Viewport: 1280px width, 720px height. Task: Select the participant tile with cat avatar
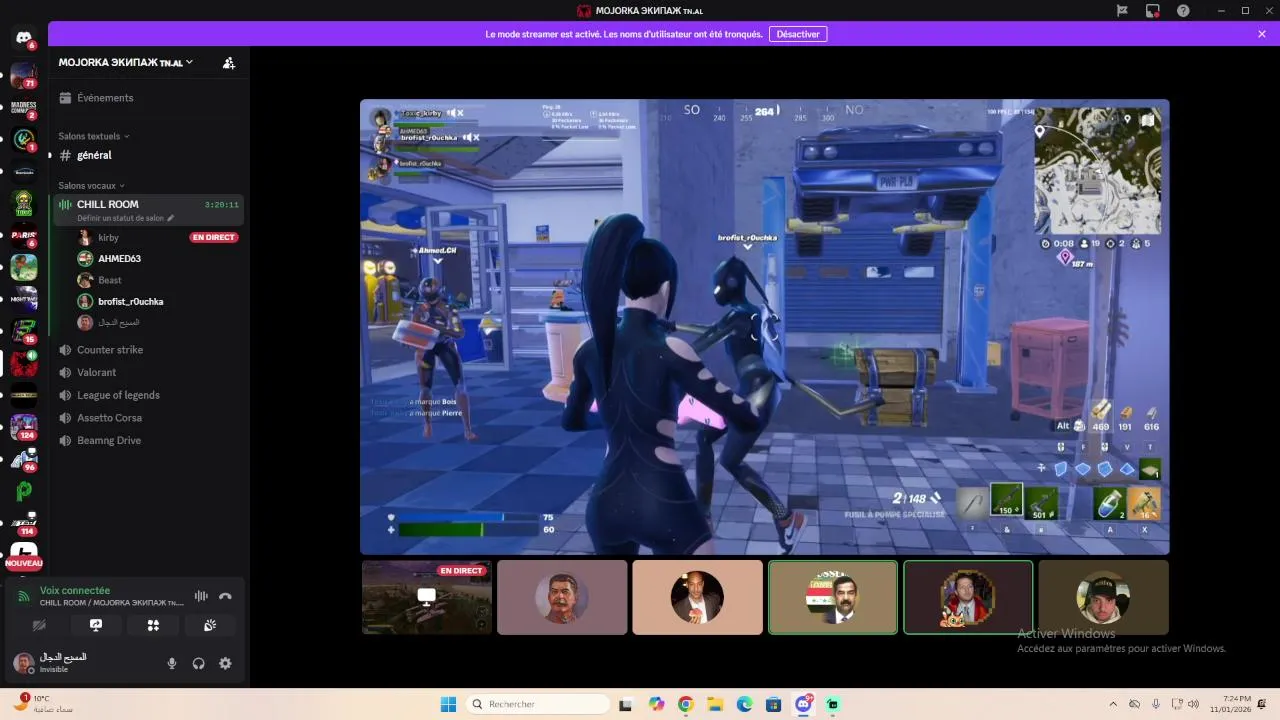[968, 597]
